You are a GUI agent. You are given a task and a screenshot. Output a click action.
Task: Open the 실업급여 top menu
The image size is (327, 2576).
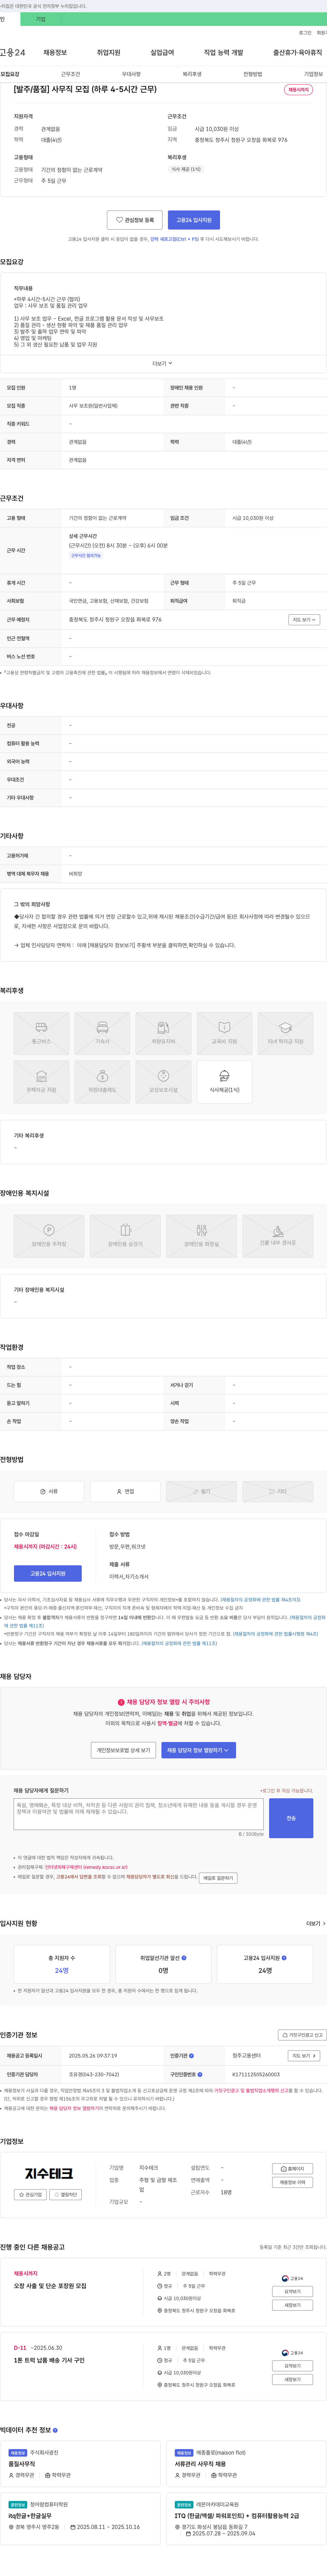coord(162,52)
